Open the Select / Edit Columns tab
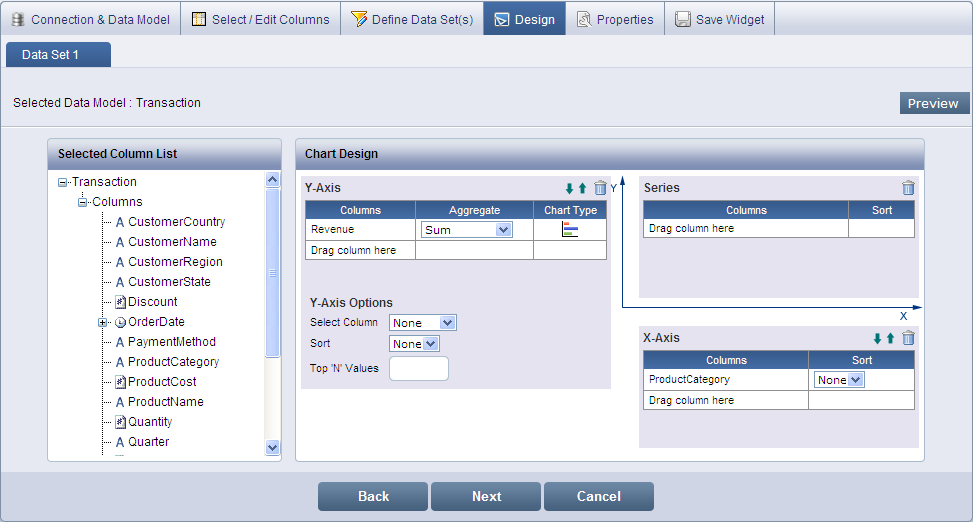Screen dimensions: 973x522 point(260,19)
